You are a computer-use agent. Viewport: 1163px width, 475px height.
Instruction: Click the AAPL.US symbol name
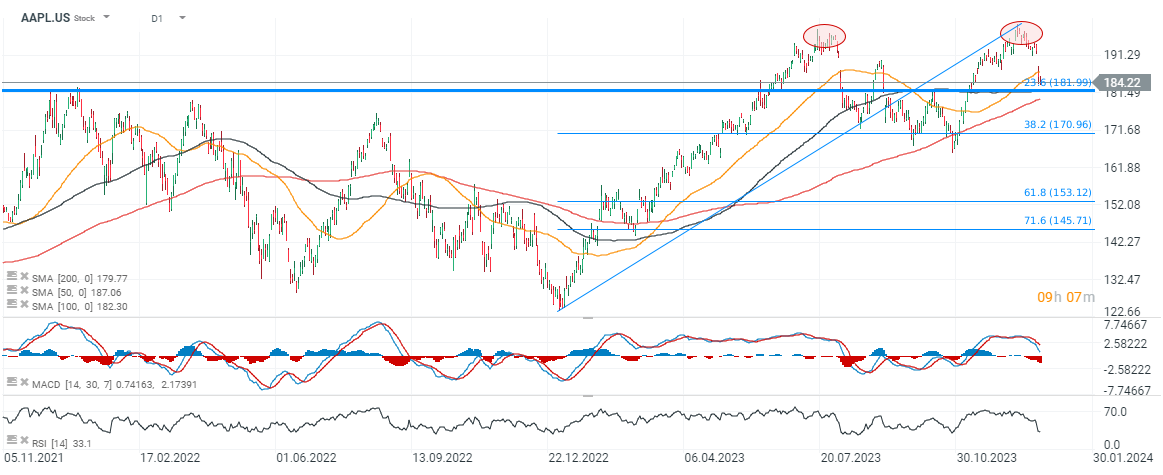44,17
